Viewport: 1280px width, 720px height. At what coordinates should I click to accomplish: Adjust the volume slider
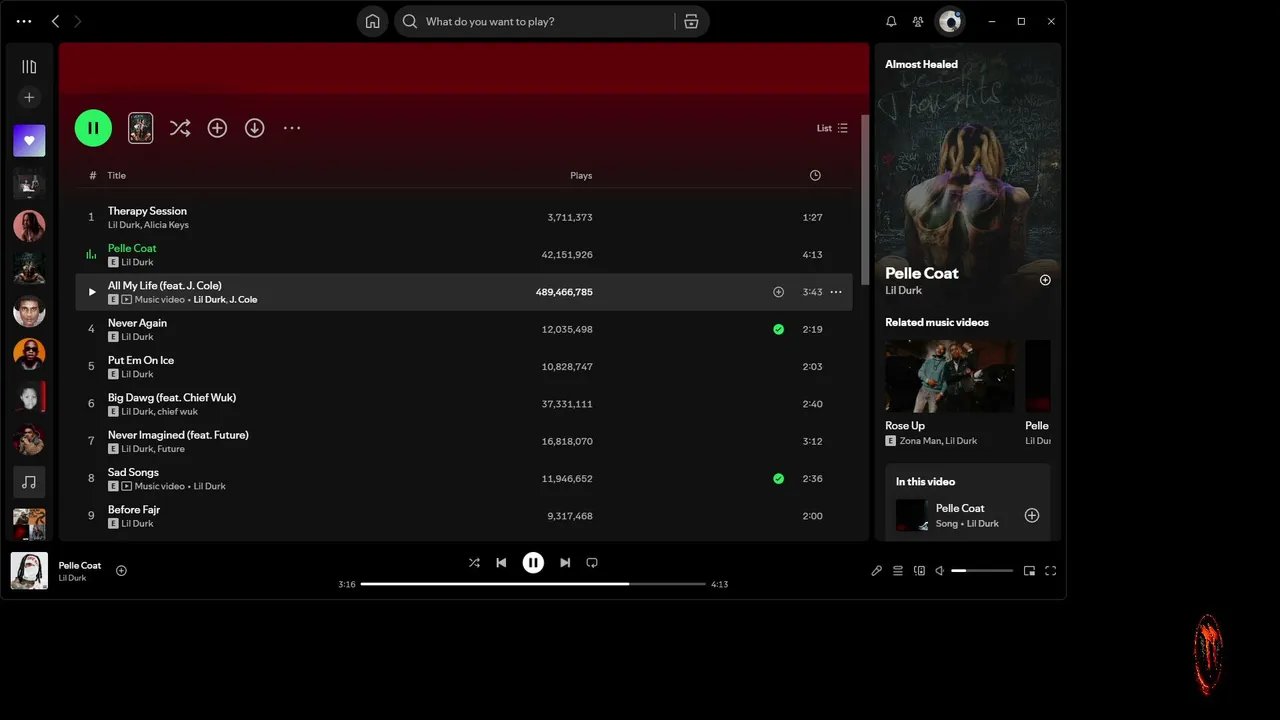982,571
